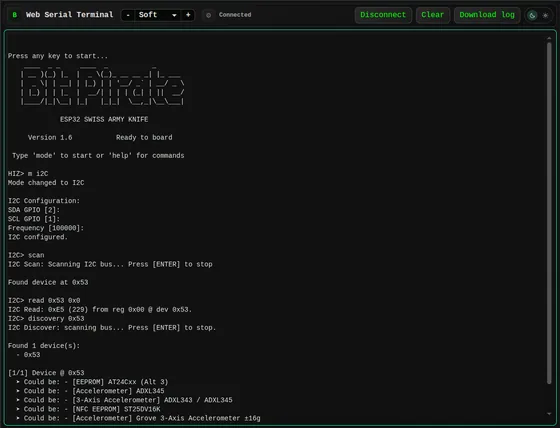Click the Bit Pirate ASCII art banner
The image size is (560, 428).
[102, 86]
